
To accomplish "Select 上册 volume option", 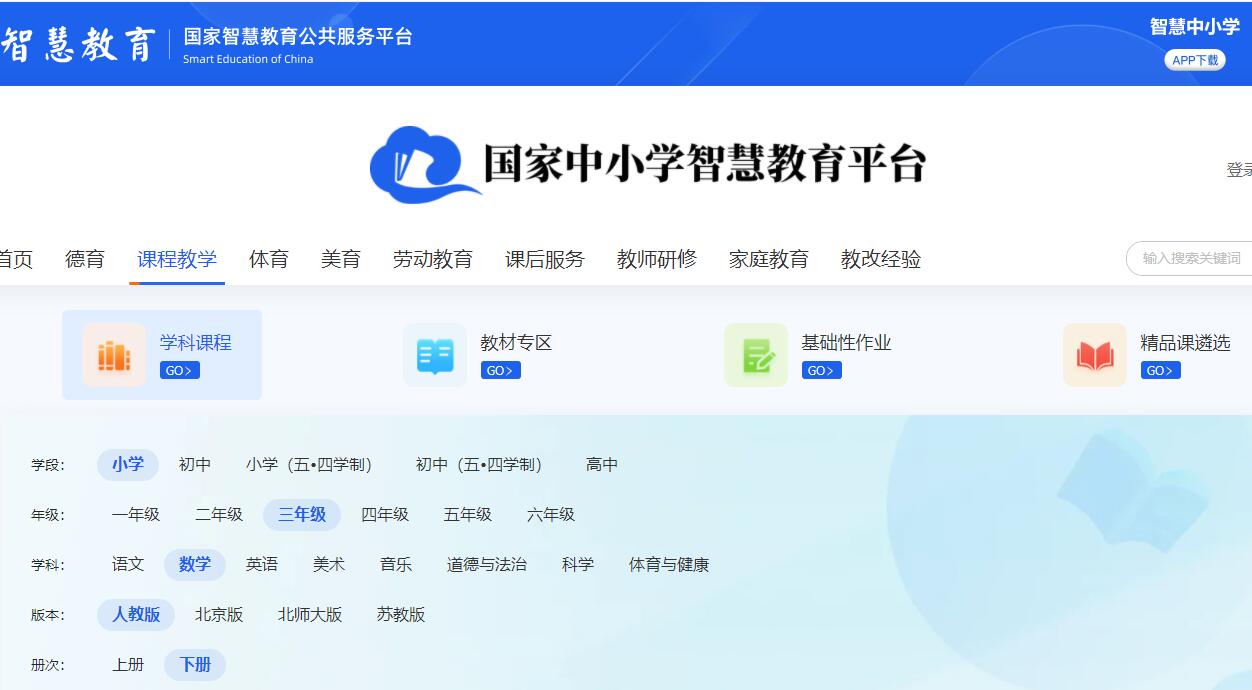I will pos(128,665).
